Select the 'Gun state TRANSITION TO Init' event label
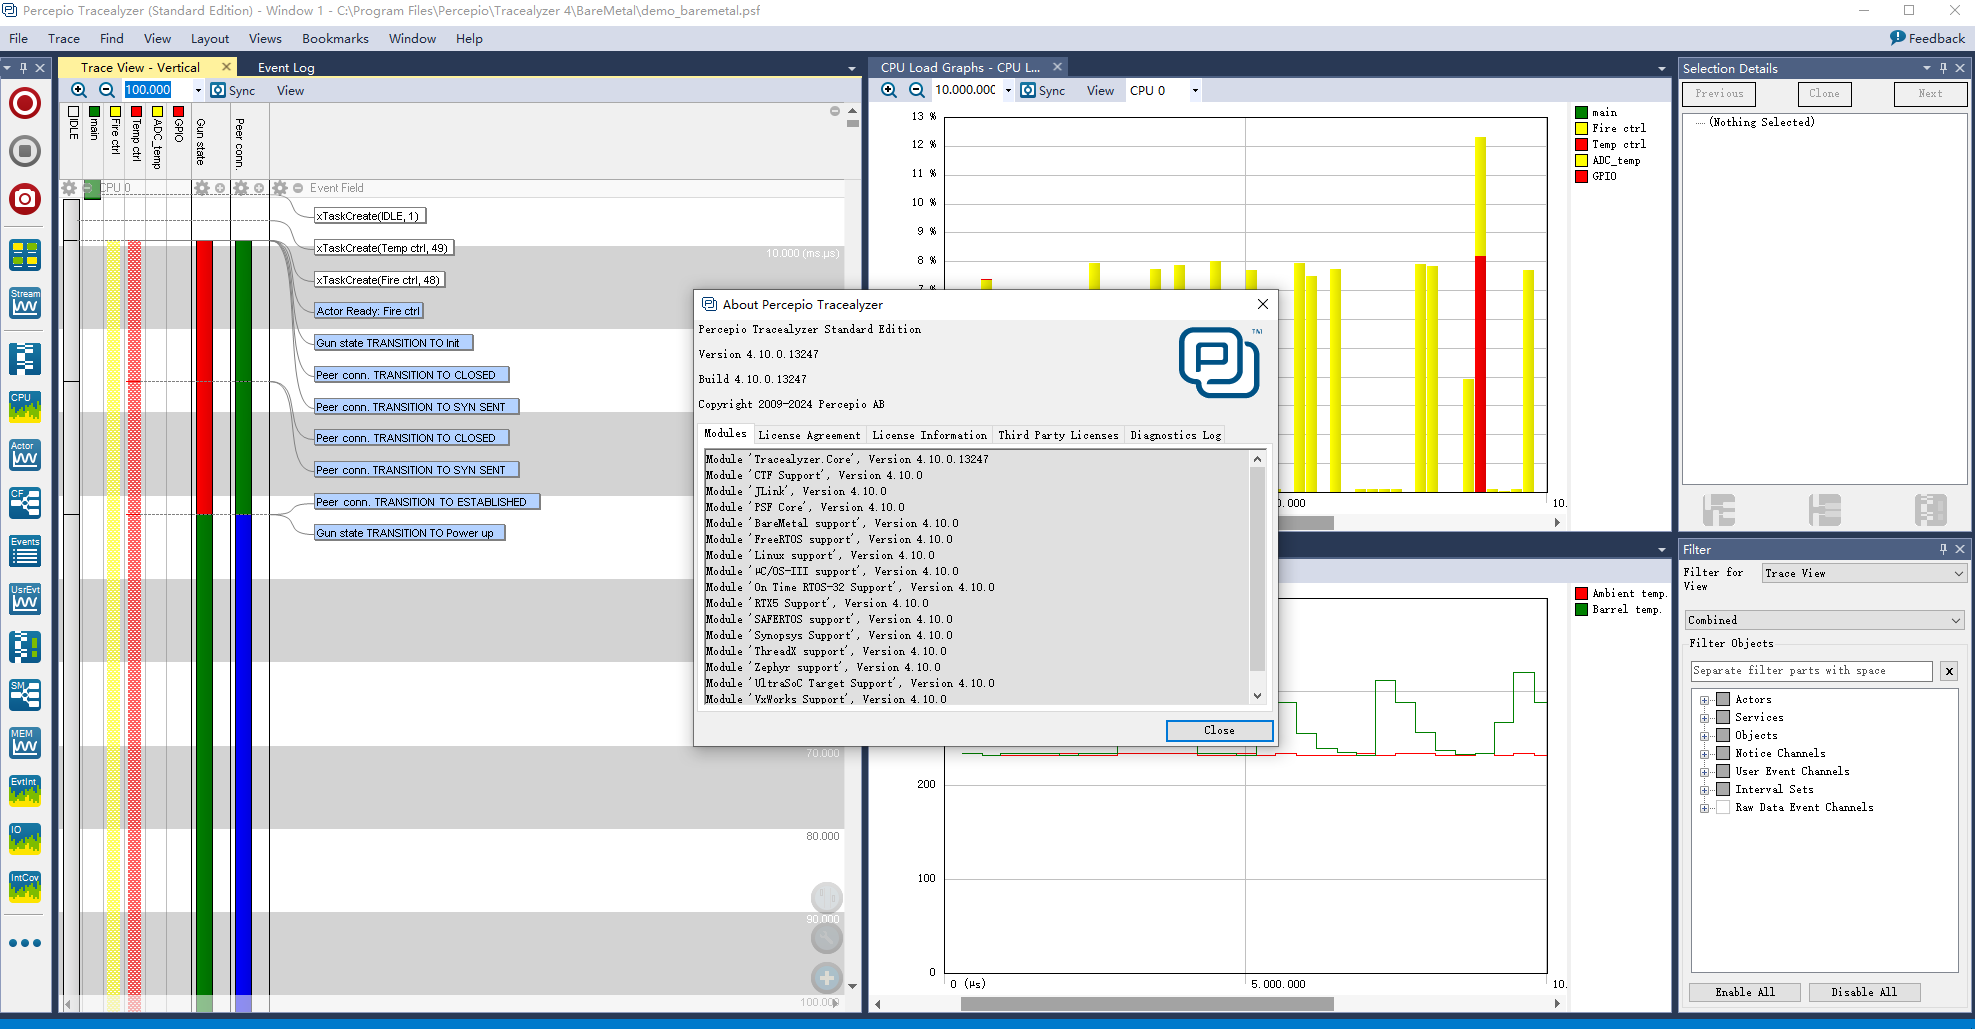Viewport: 1975px width, 1029px height. pos(393,343)
